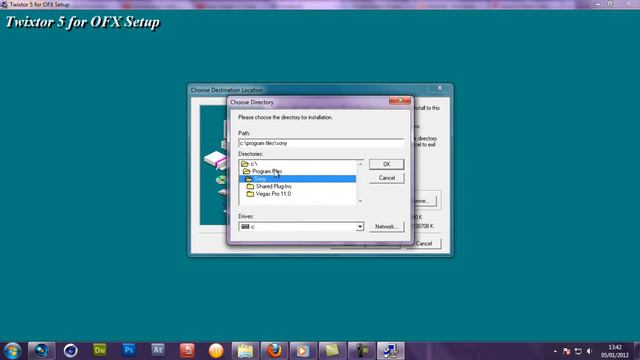Click the Path text field
Viewport: 640px width, 360px height.
[x=321, y=143]
